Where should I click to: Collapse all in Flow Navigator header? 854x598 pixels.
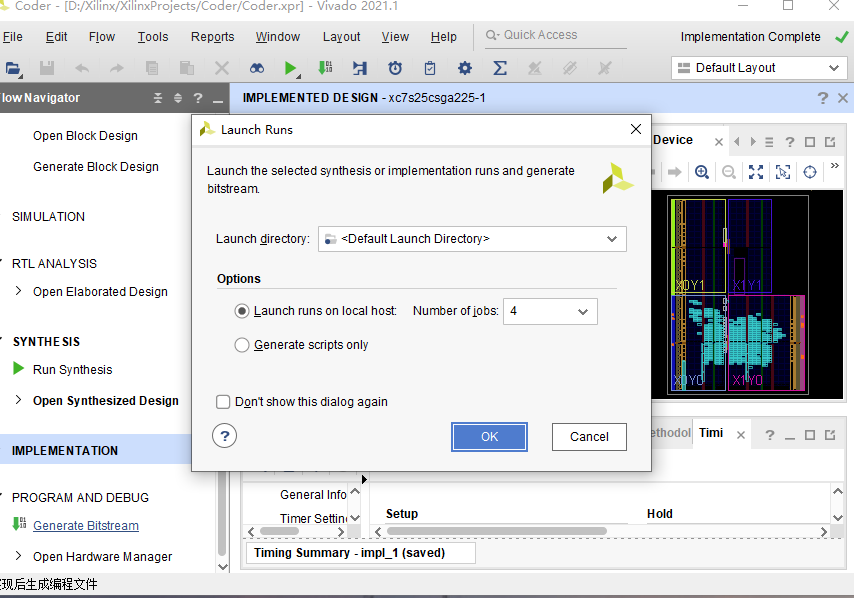157,98
